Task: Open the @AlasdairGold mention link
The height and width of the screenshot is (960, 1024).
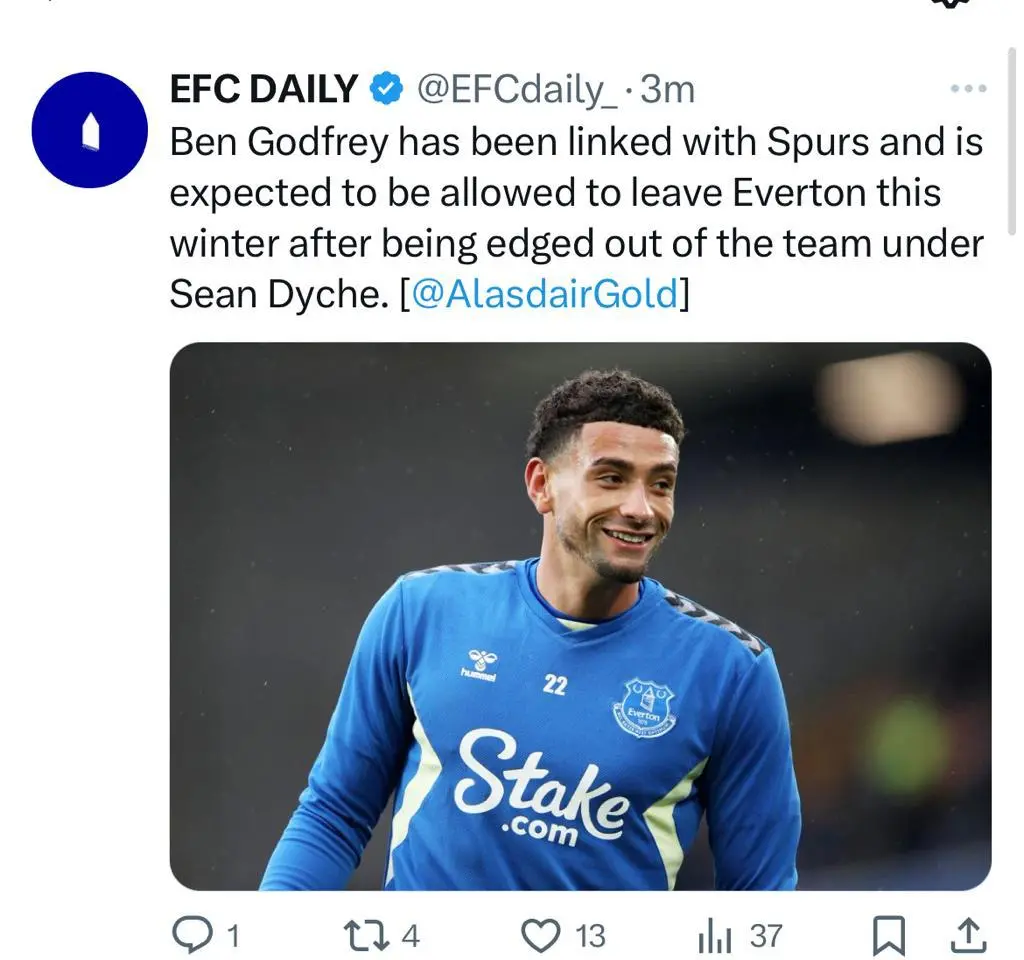Action: pyautogui.click(x=545, y=295)
